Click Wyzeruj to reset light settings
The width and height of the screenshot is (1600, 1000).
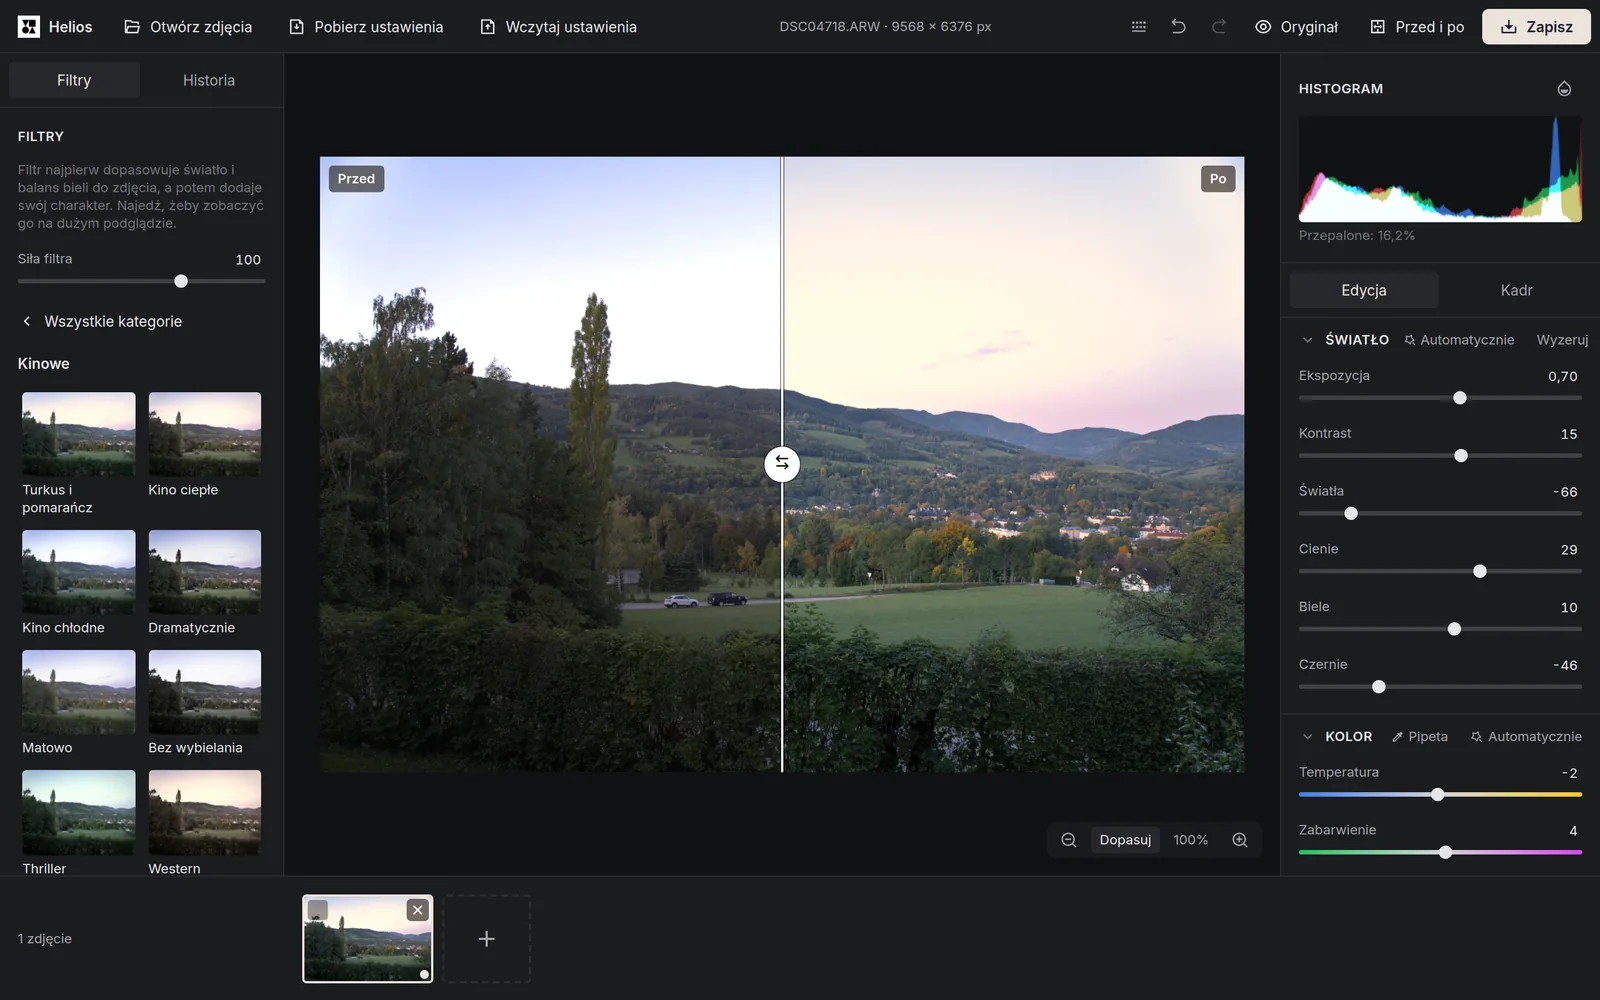point(1562,340)
